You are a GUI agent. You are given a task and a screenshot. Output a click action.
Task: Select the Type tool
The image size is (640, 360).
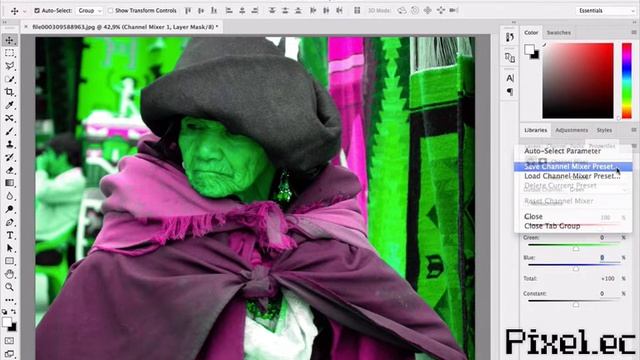9,236
